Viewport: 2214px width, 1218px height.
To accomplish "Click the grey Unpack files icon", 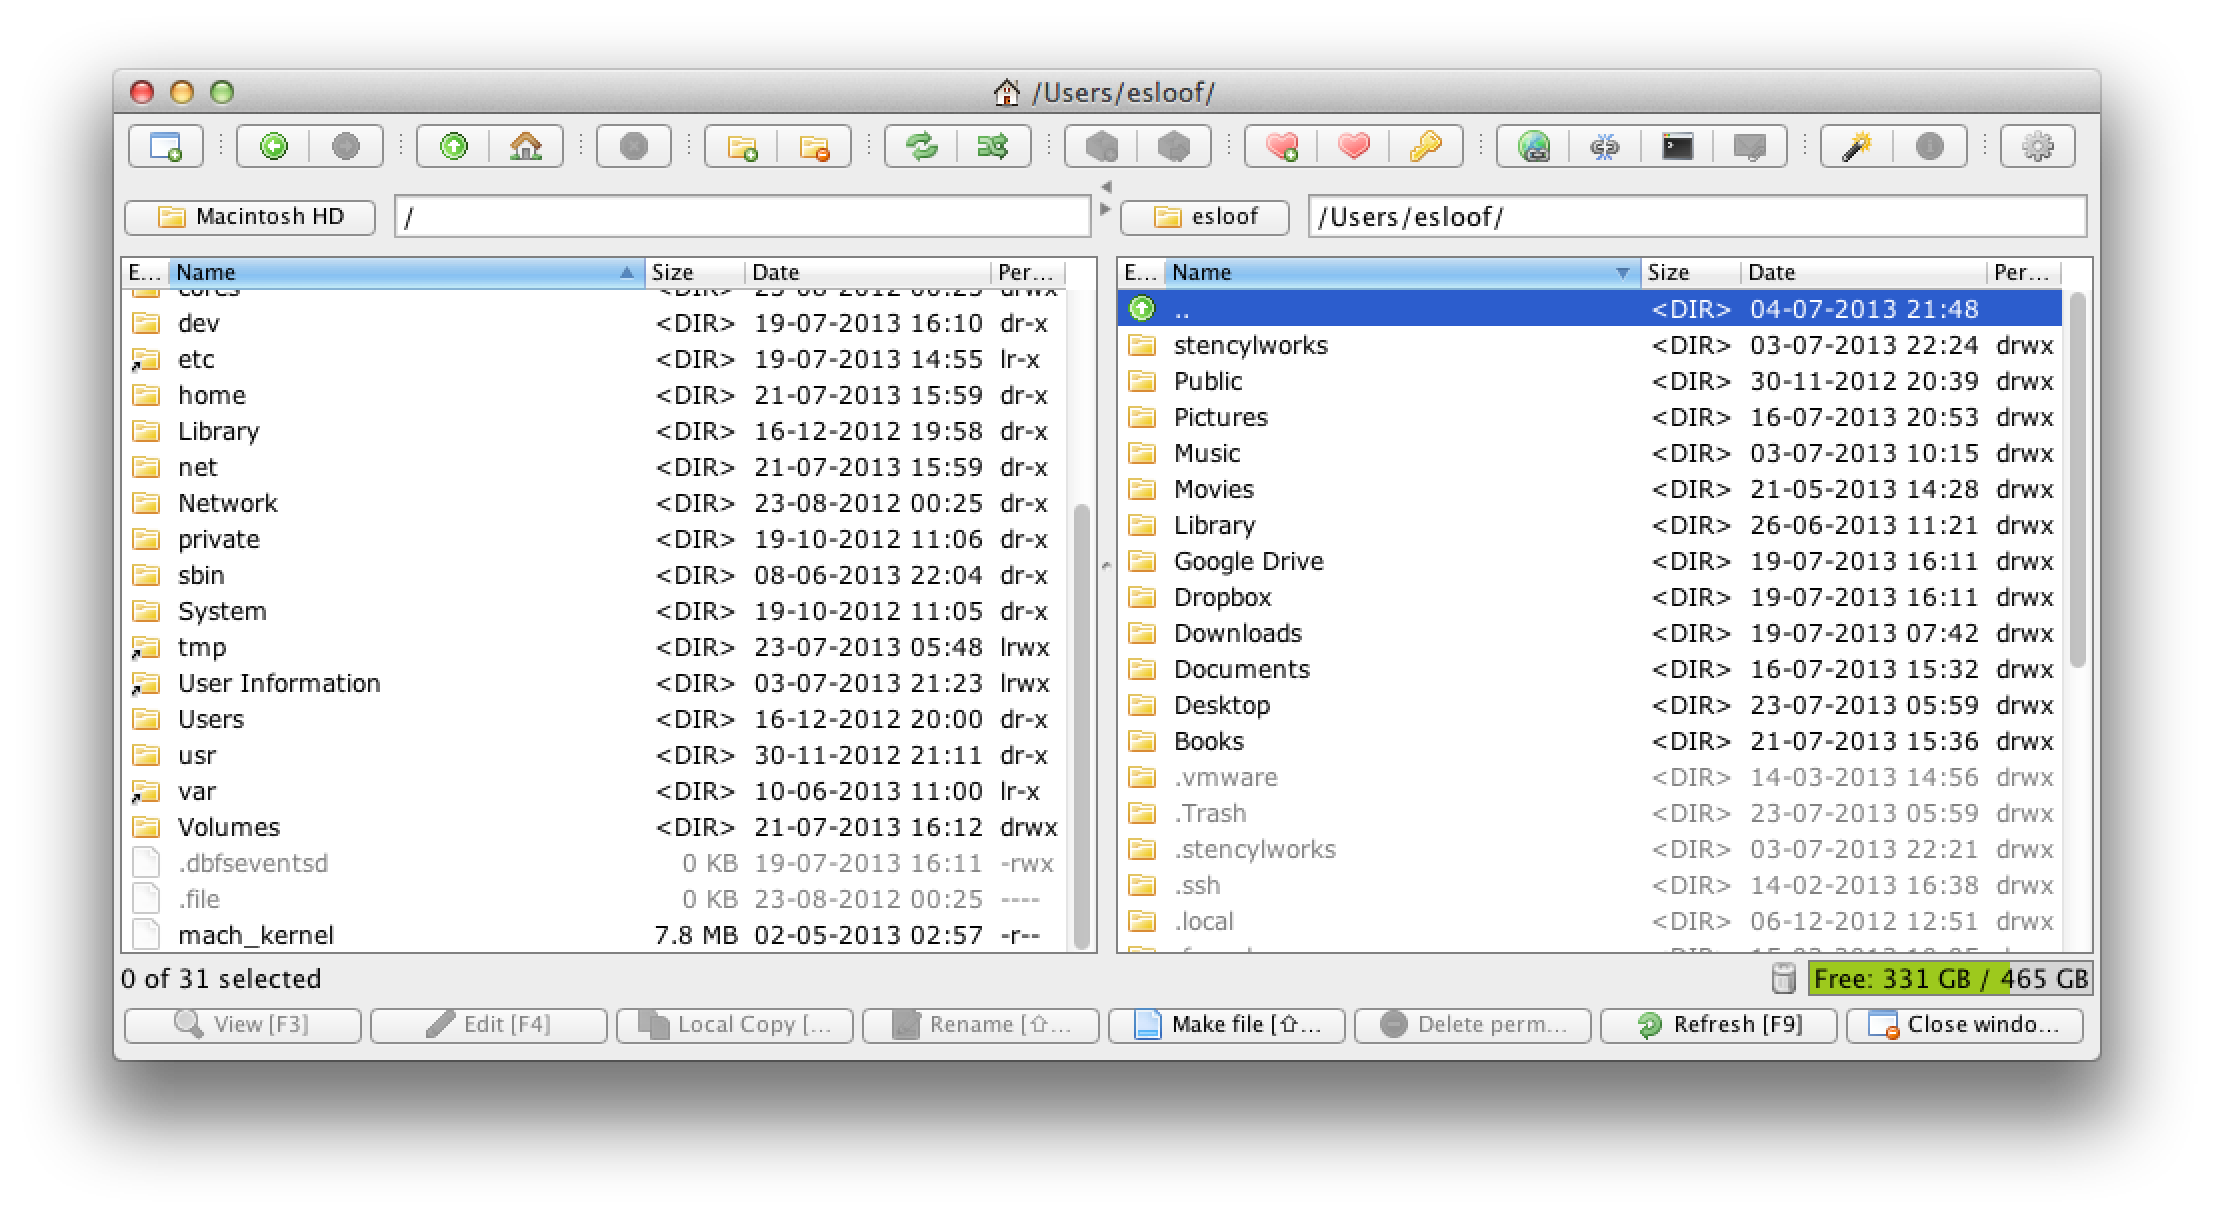I will [1174, 147].
